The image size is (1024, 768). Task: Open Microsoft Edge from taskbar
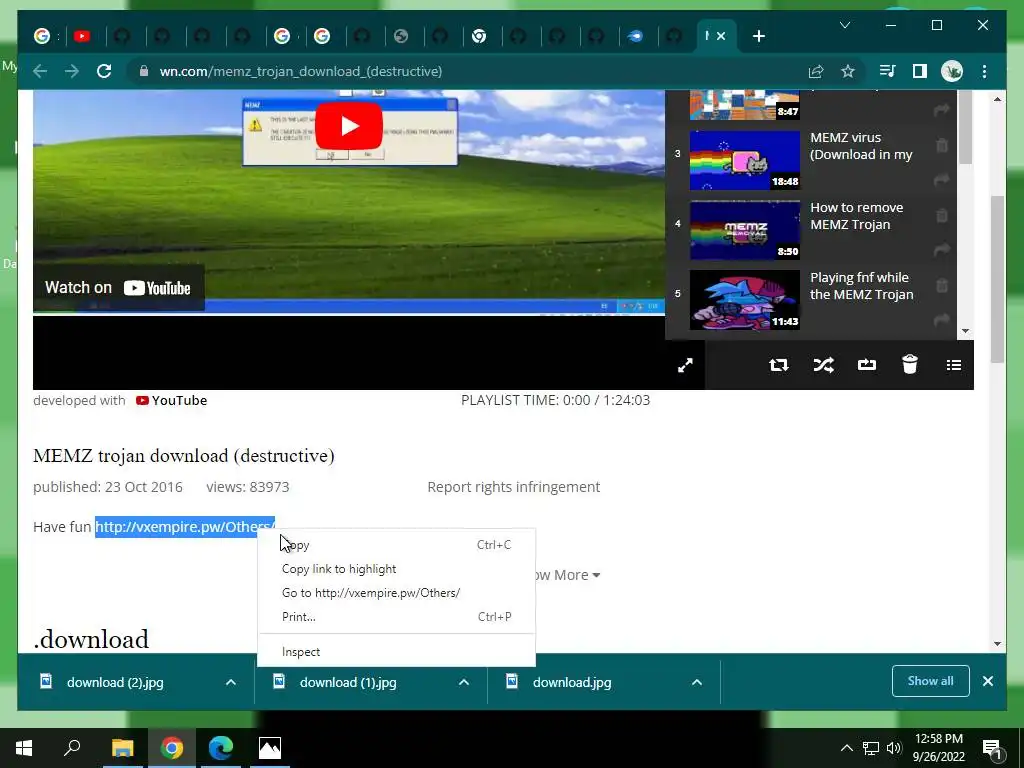pos(221,748)
